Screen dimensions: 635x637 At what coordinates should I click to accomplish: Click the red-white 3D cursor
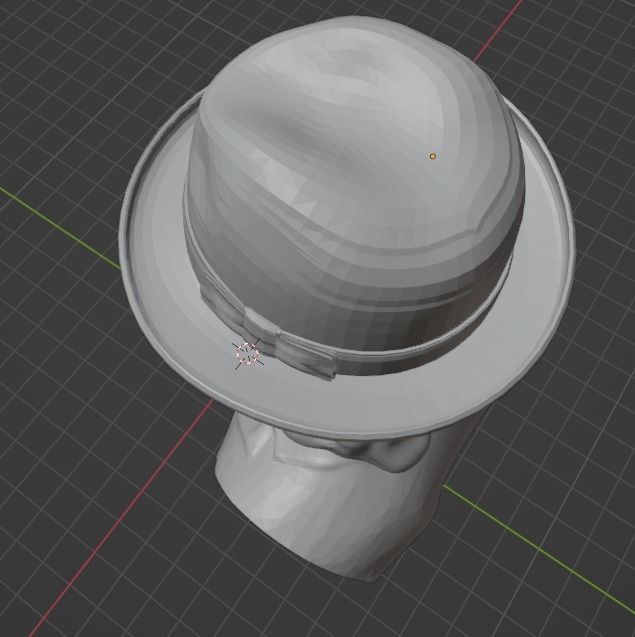click(x=247, y=353)
